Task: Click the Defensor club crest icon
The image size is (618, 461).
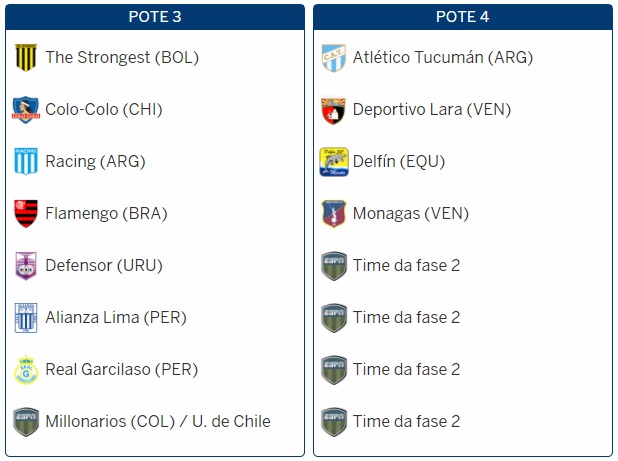Action: [x=25, y=266]
